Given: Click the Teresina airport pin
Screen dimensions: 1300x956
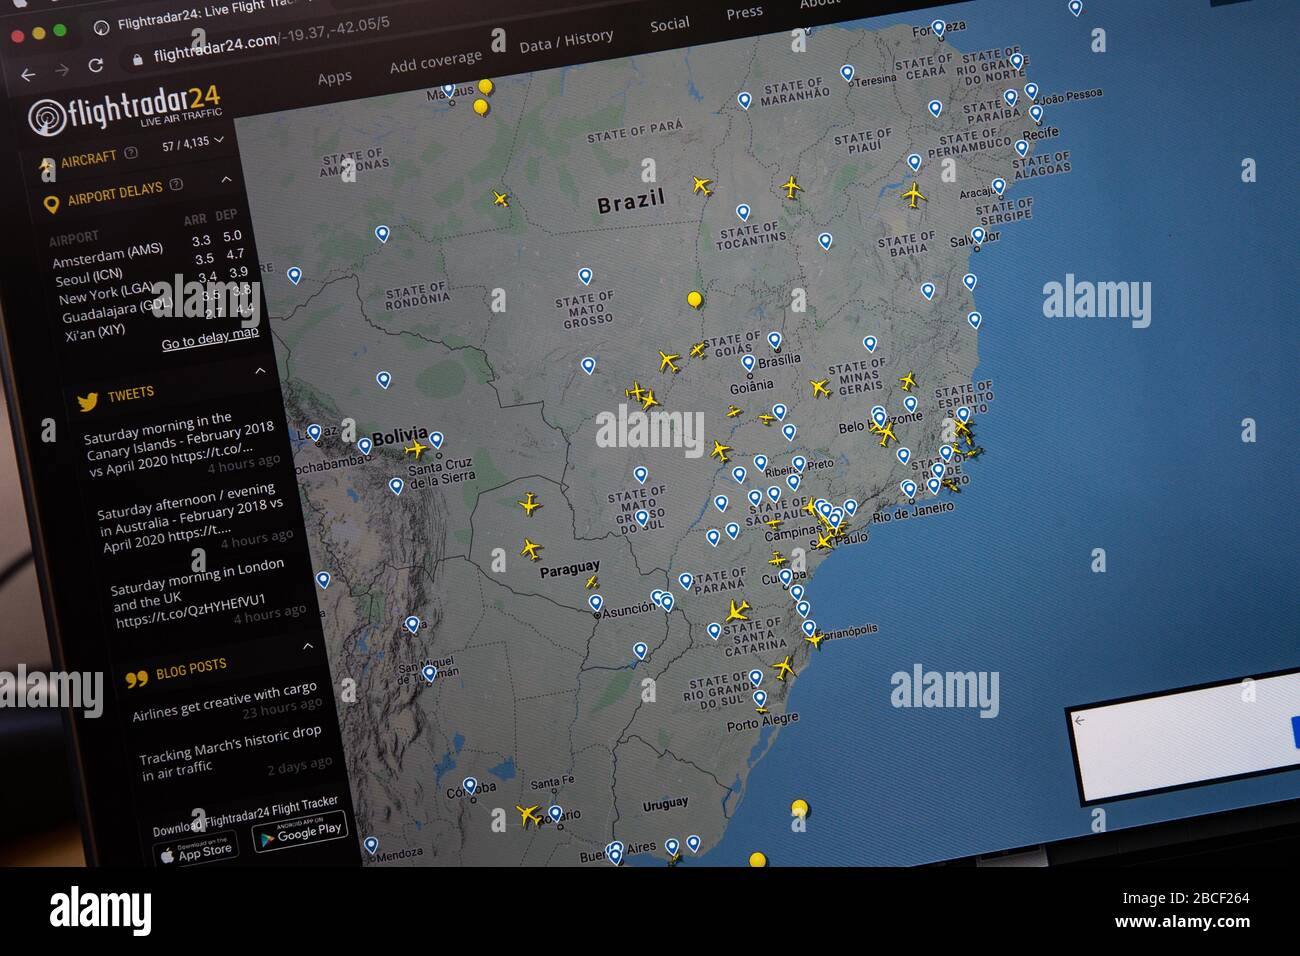Looking at the screenshot, I should [847, 72].
